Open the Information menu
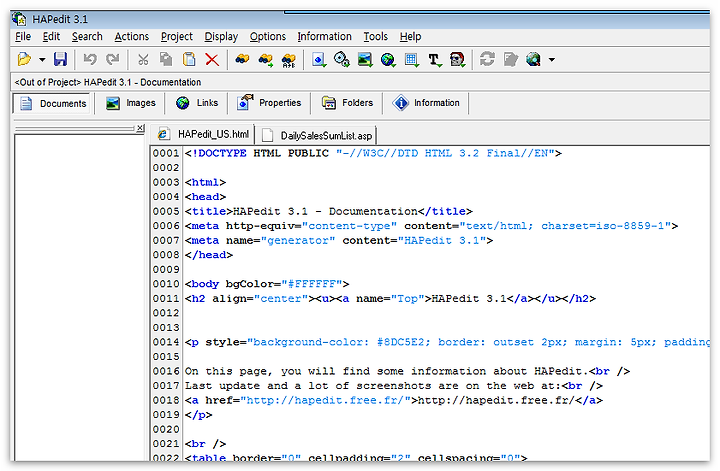 325,37
